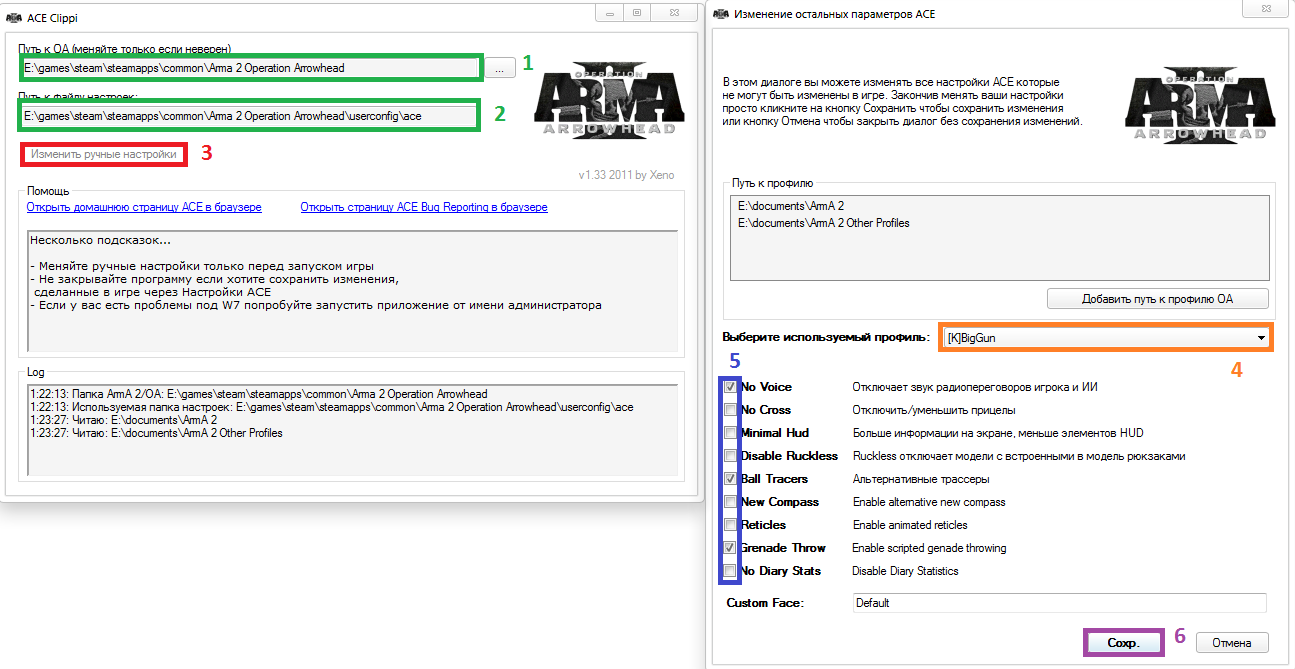This screenshot has width=1295, height=669.
Task: Click description 'Enable scripted genade throwing'
Action: [929, 548]
